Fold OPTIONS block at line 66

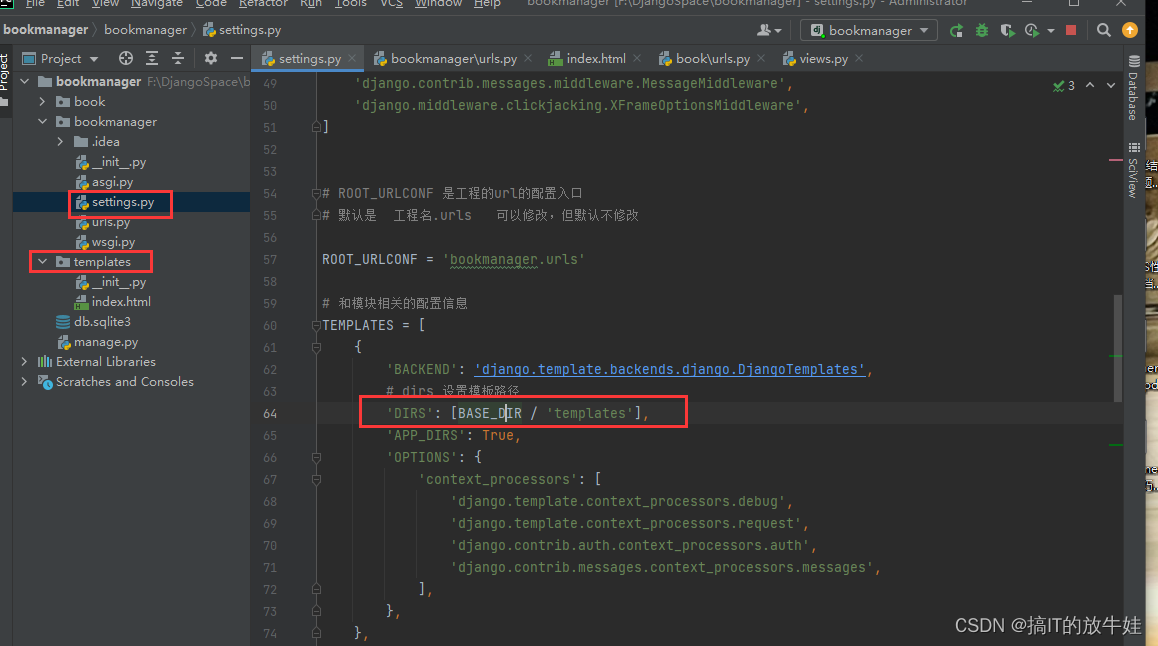[316, 458]
